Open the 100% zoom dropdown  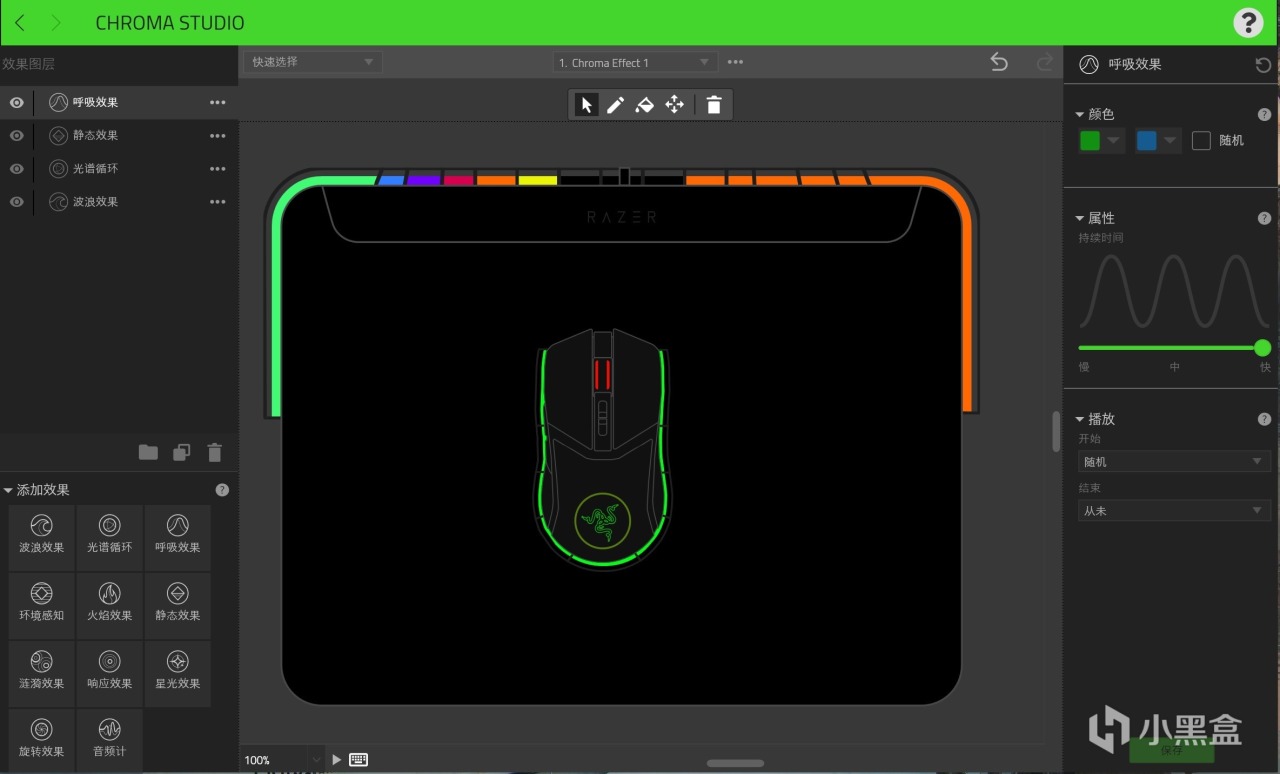[283, 760]
